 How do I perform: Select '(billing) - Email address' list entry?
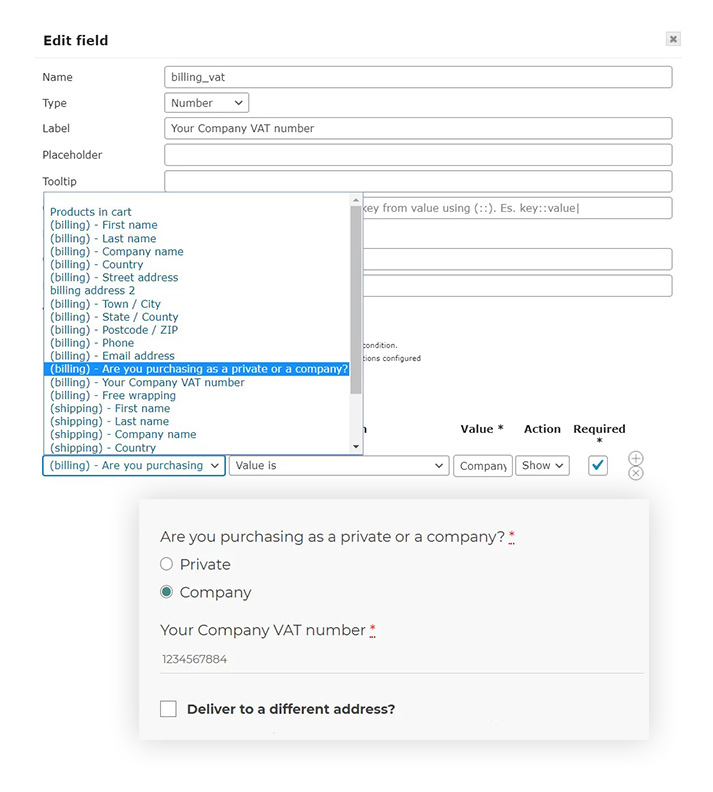(112, 356)
